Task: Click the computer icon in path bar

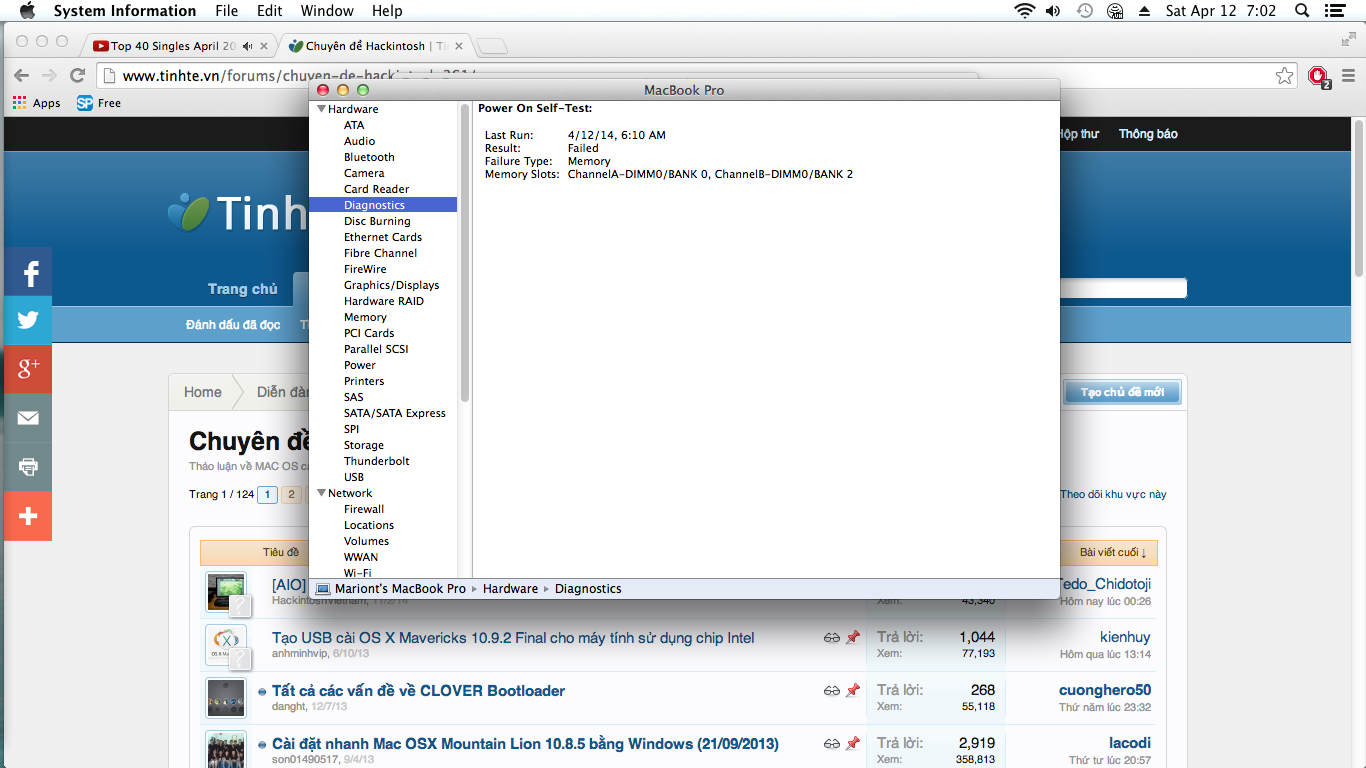Action: [322, 589]
